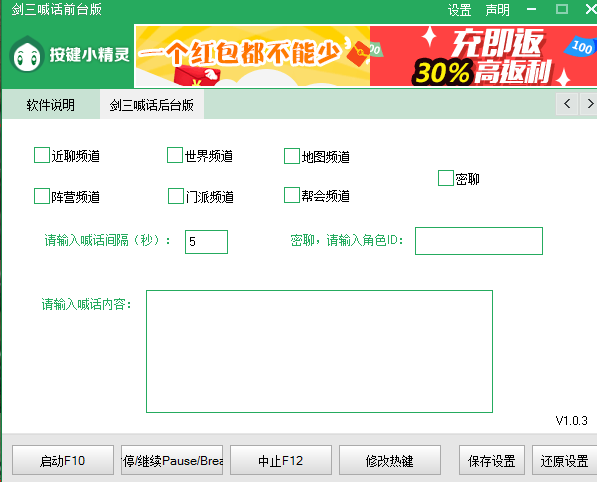Click the 剑三喊话前台版 window title

tap(56, 10)
